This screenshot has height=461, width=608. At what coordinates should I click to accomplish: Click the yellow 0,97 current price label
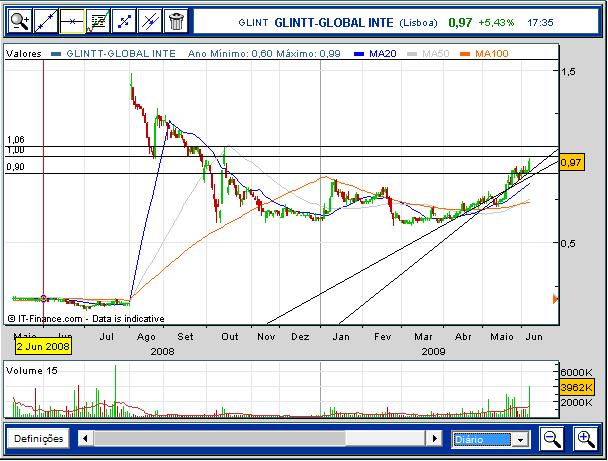pyautogui.click(x=572, y=162)
